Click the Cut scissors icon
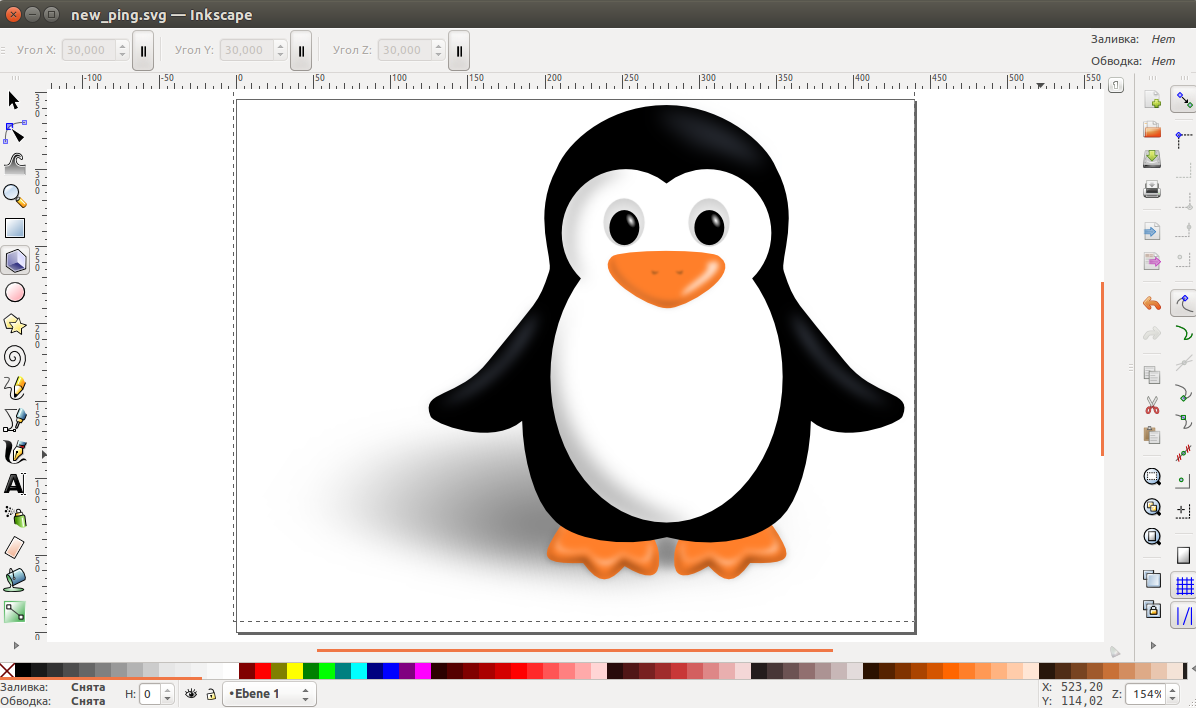Viewport: 1196px width, 708px height. point(1152,406)
